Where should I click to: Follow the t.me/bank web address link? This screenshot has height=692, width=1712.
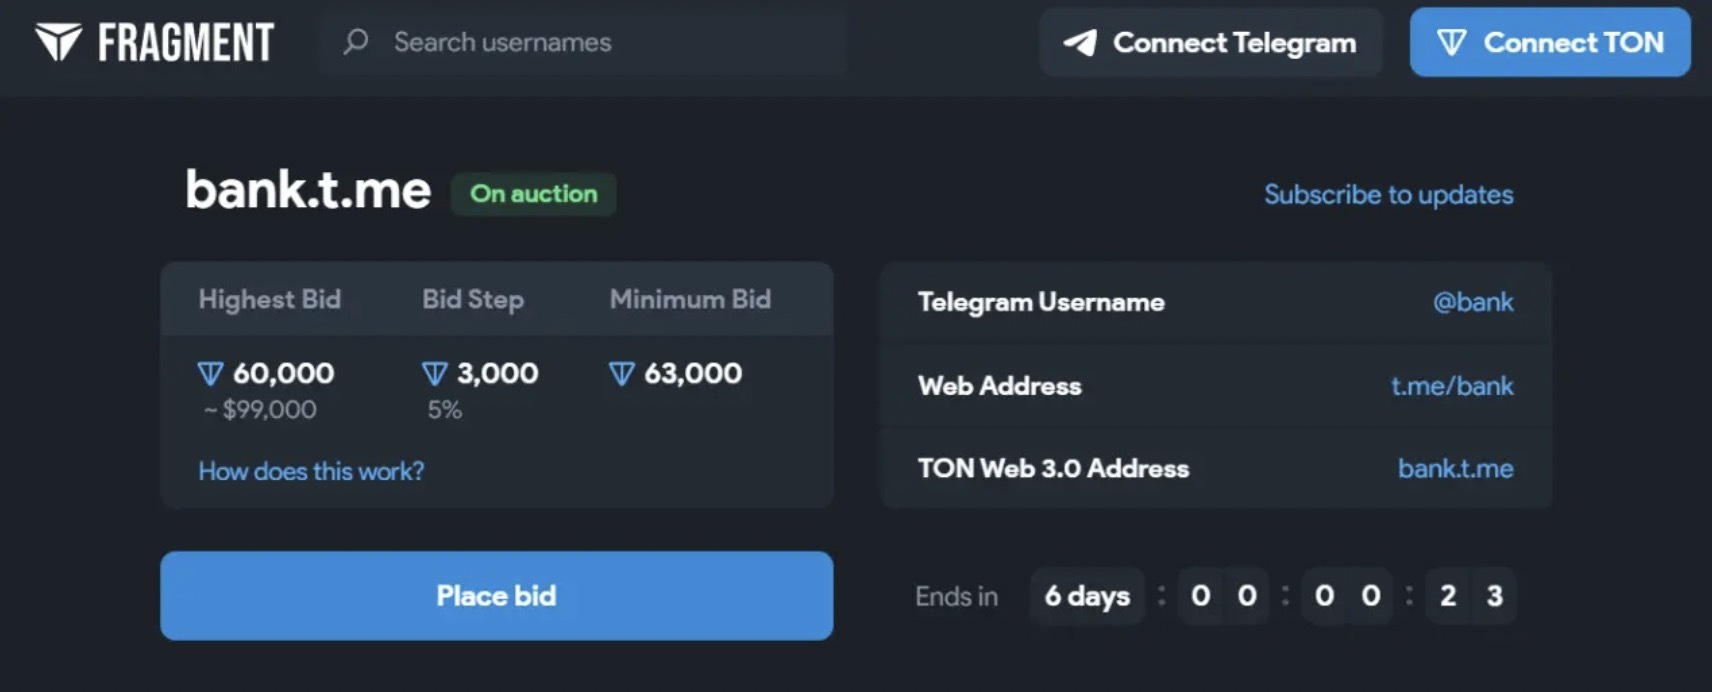coord(1451,386)
